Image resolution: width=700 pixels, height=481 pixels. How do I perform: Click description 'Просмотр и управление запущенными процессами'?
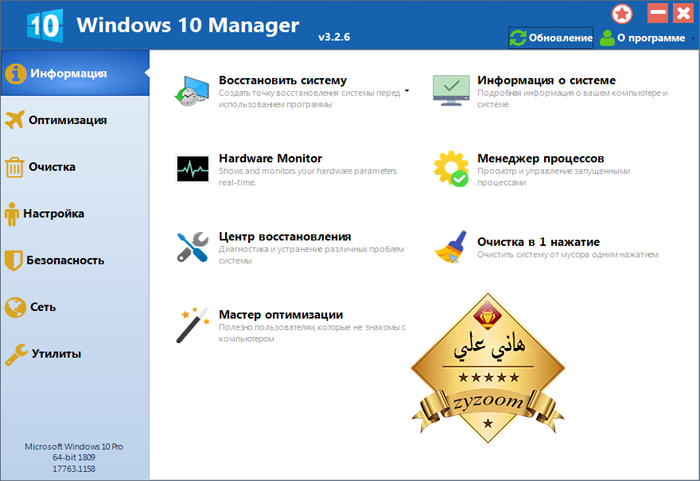pyautogui.click(x=554, y=177)
